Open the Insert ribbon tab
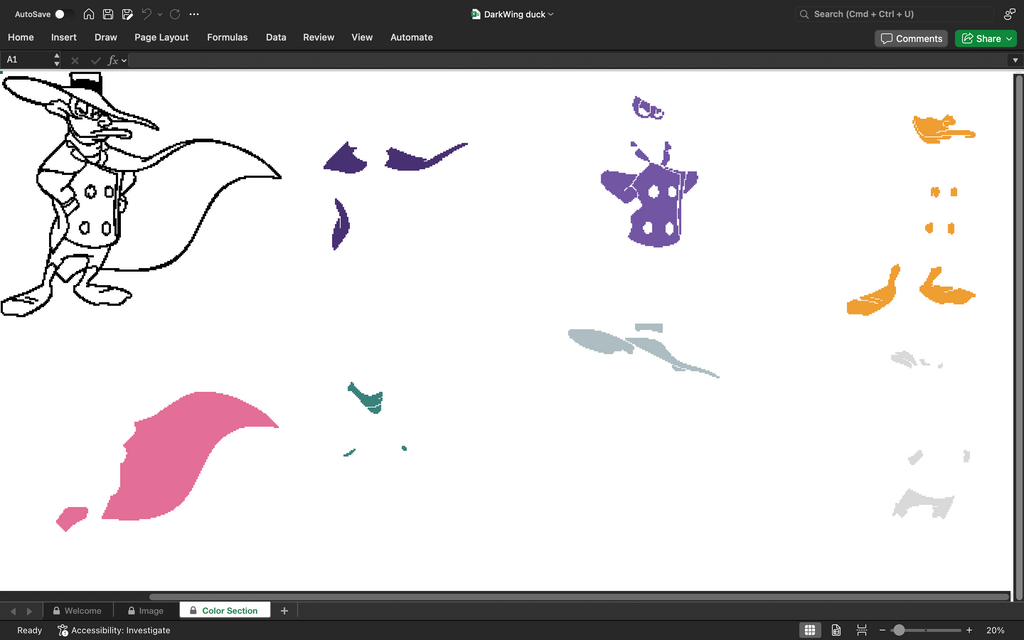1024x640 pixels. (x=64, y=37)
